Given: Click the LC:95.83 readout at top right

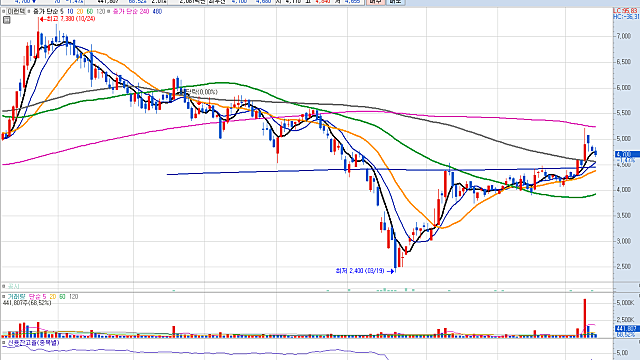Looking at the screenshot, I should (625, 11).
